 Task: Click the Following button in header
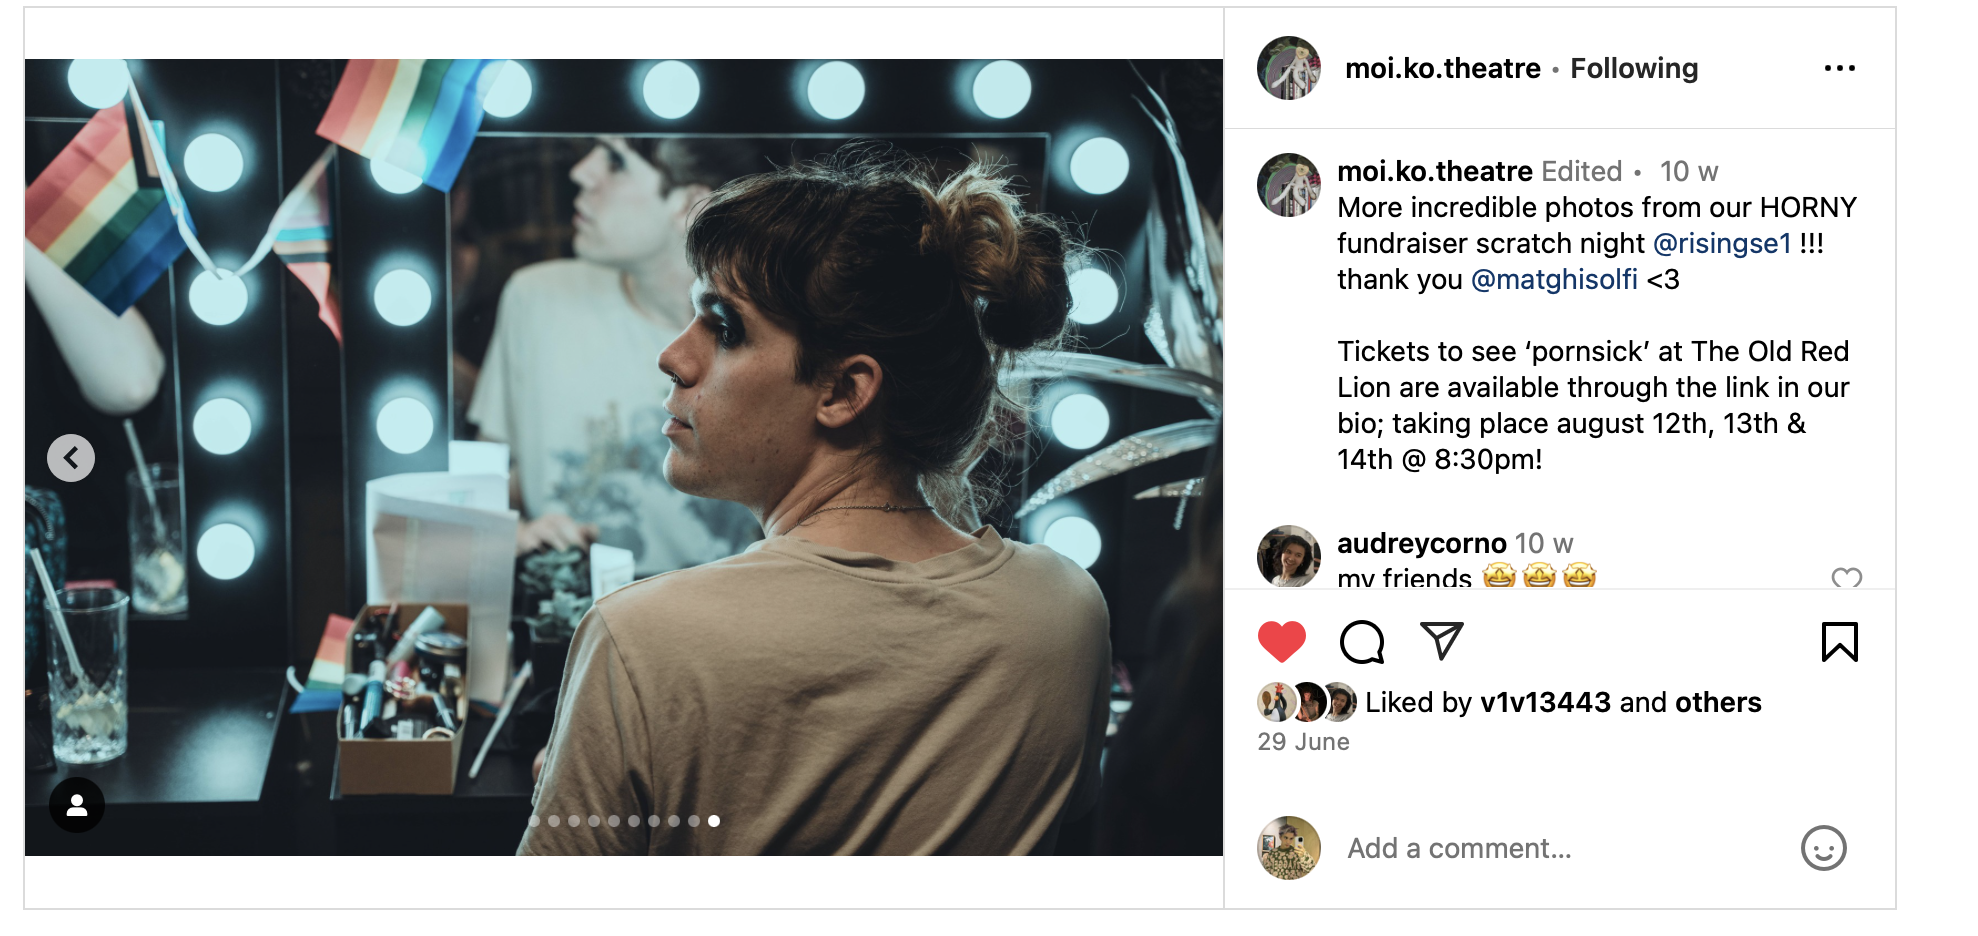[x=1633, y=68]
